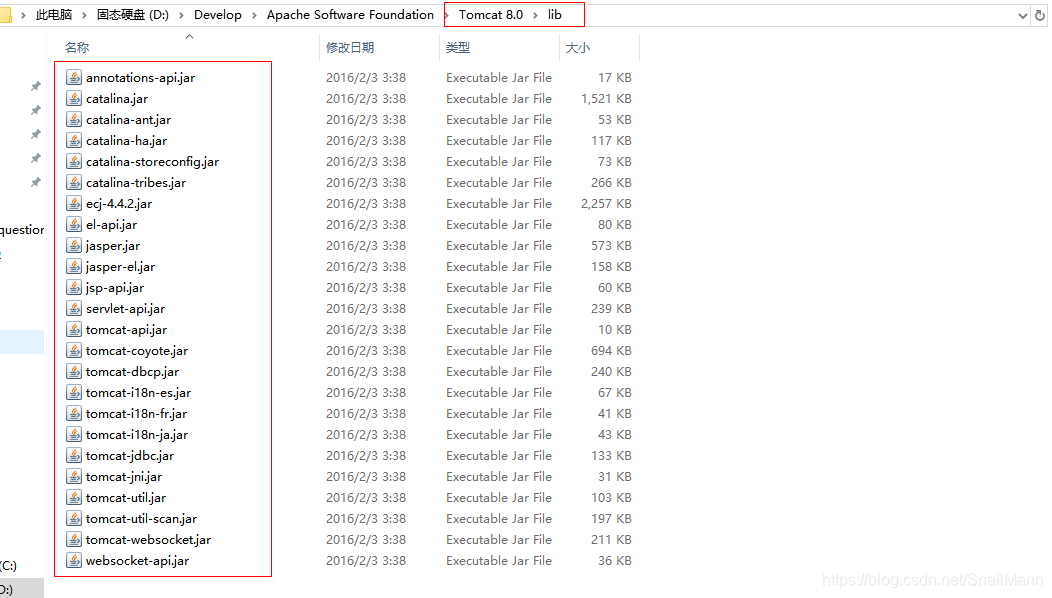Click the websocket-api.jar file icon
Image resolution: width=1052 pixels, height=598 pixels.
point(74,560)
